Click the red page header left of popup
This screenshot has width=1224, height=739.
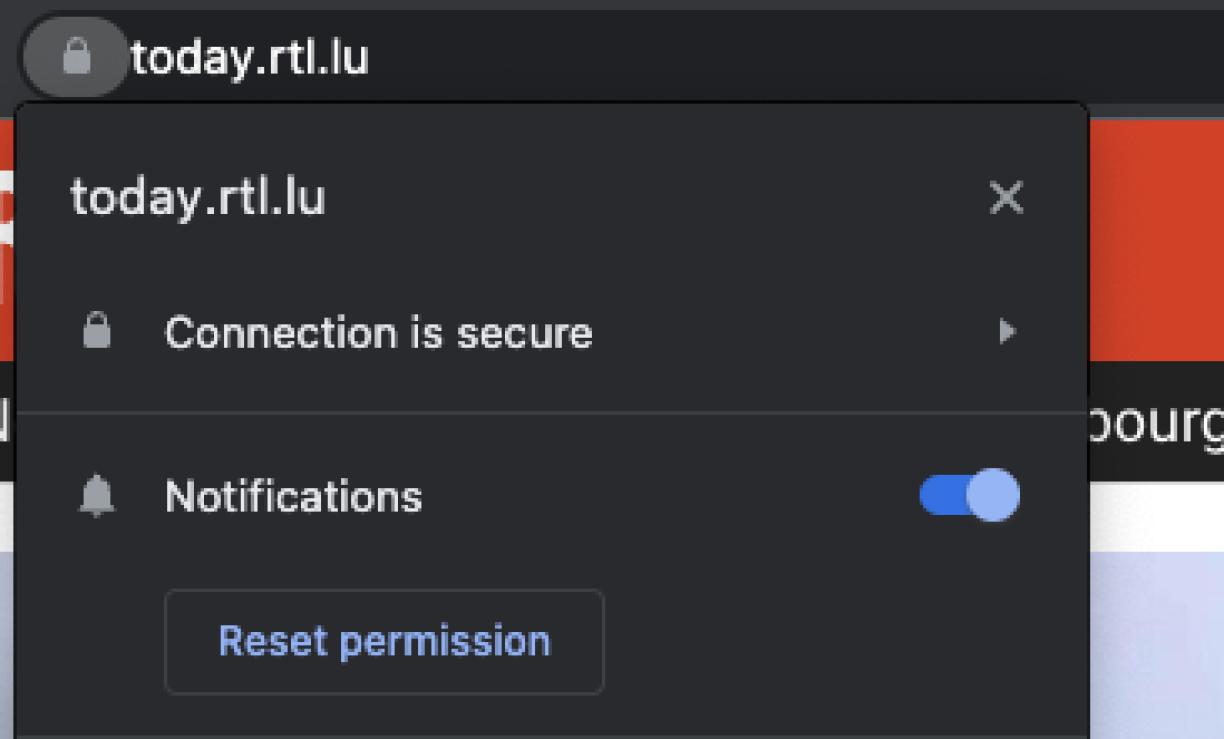pos(6,300)
